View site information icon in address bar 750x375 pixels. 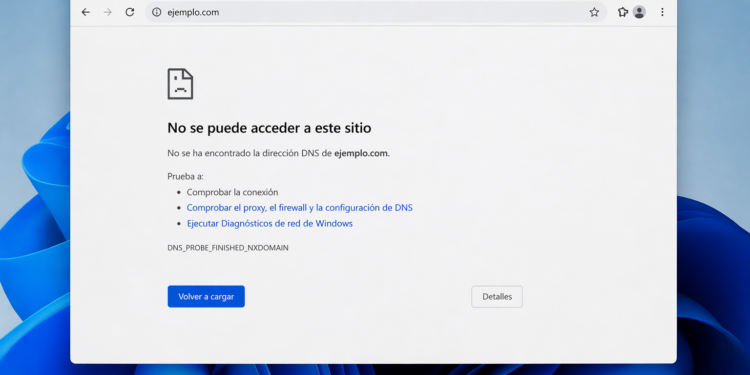click(156, 12)
